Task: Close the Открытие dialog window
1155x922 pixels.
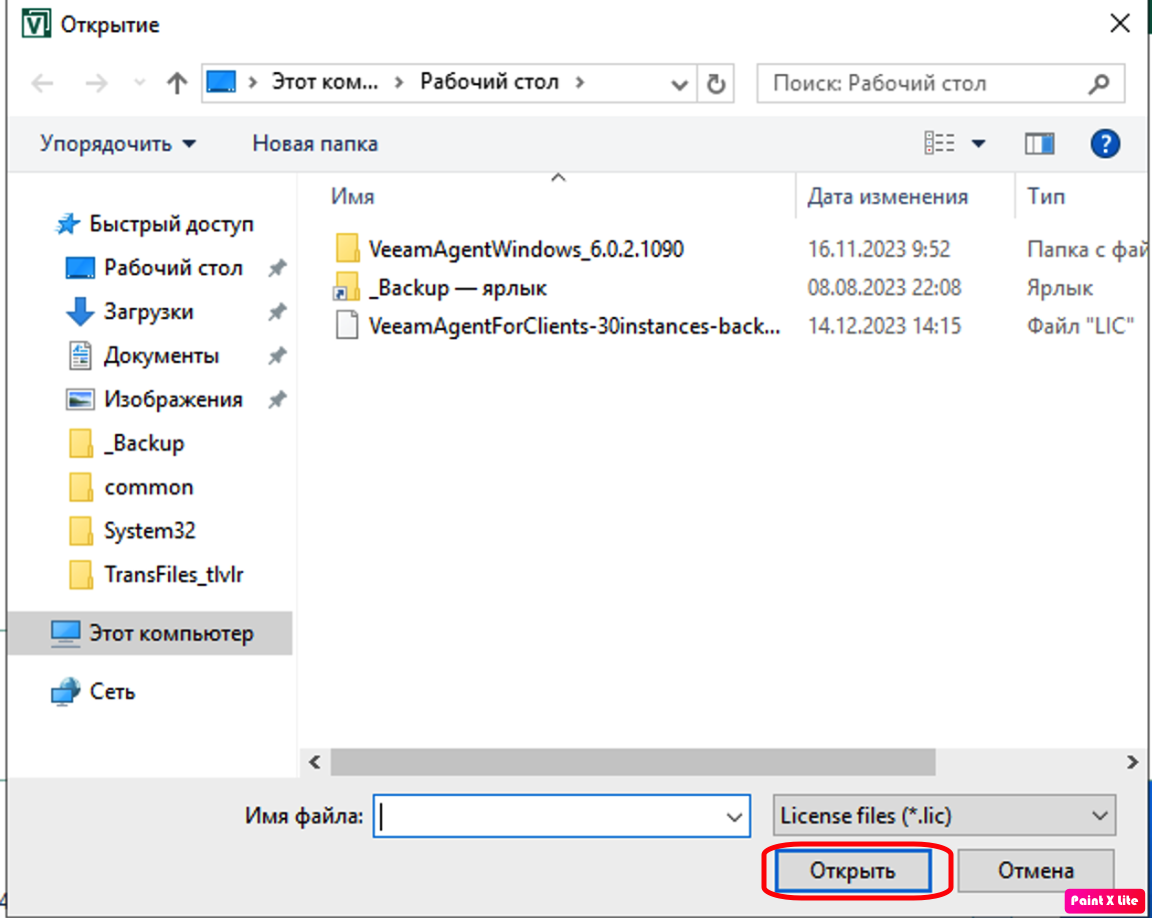Action: [x=1120, y=24]
